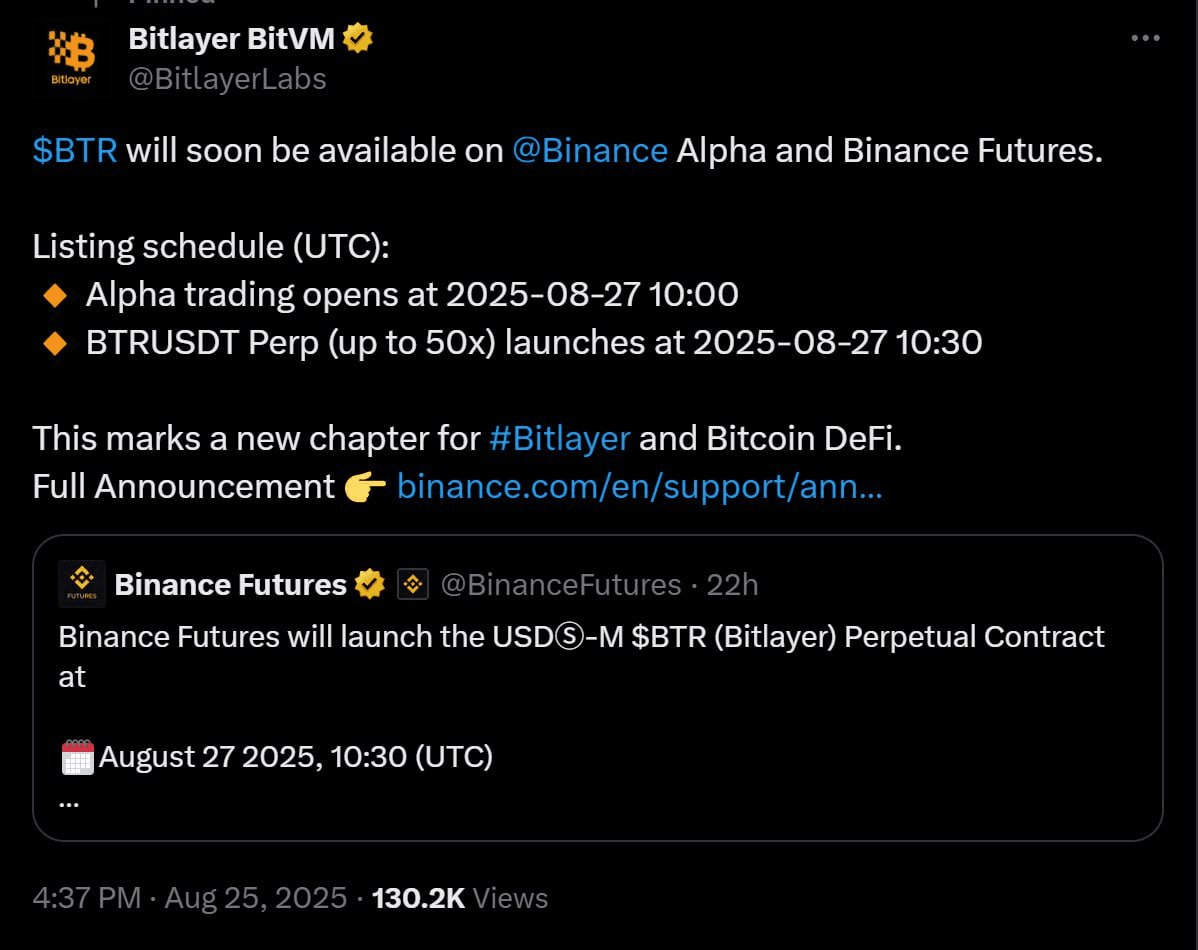Open the 130.2K Views count
Image resolution: width=1198 pixels, height=950 pixels.
point(460,898)
